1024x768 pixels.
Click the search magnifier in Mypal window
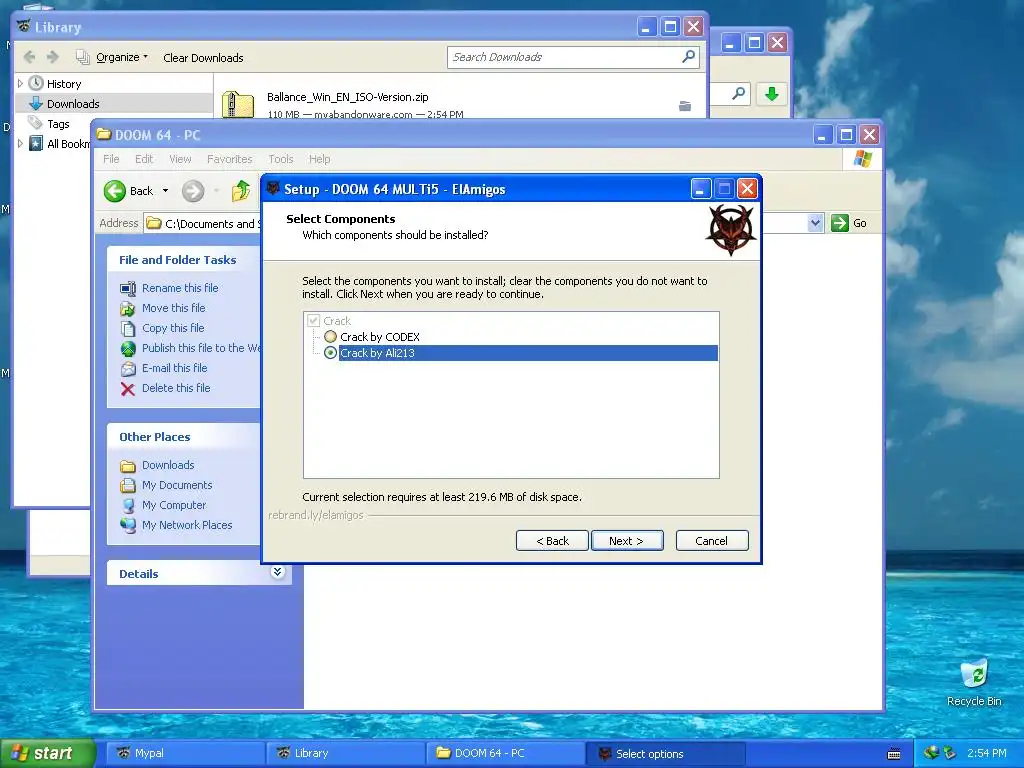coord(739,93)
